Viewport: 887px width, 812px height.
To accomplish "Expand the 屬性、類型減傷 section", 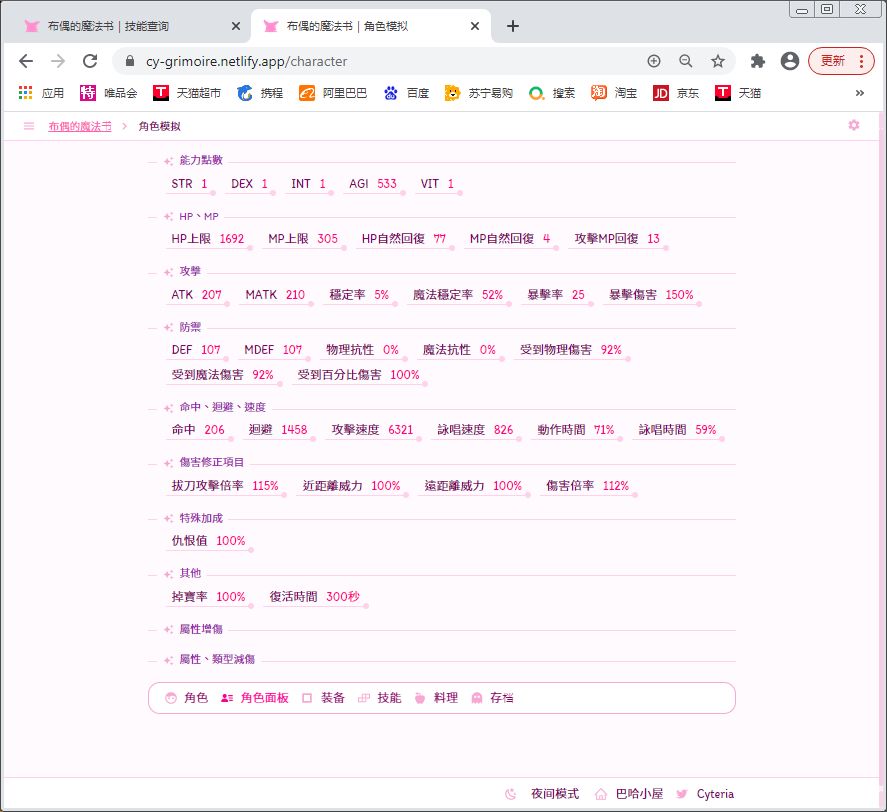I will 217,659.
